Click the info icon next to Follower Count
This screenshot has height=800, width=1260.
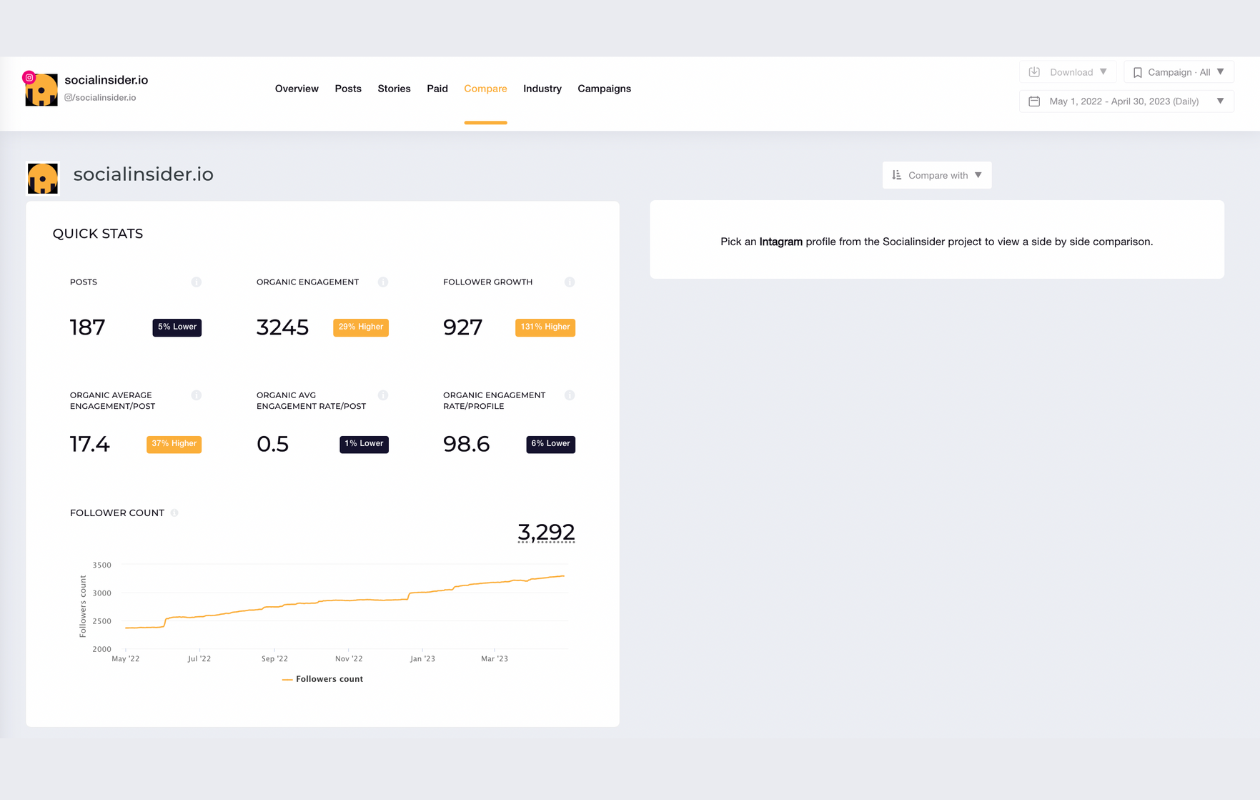tap(174, 513)
